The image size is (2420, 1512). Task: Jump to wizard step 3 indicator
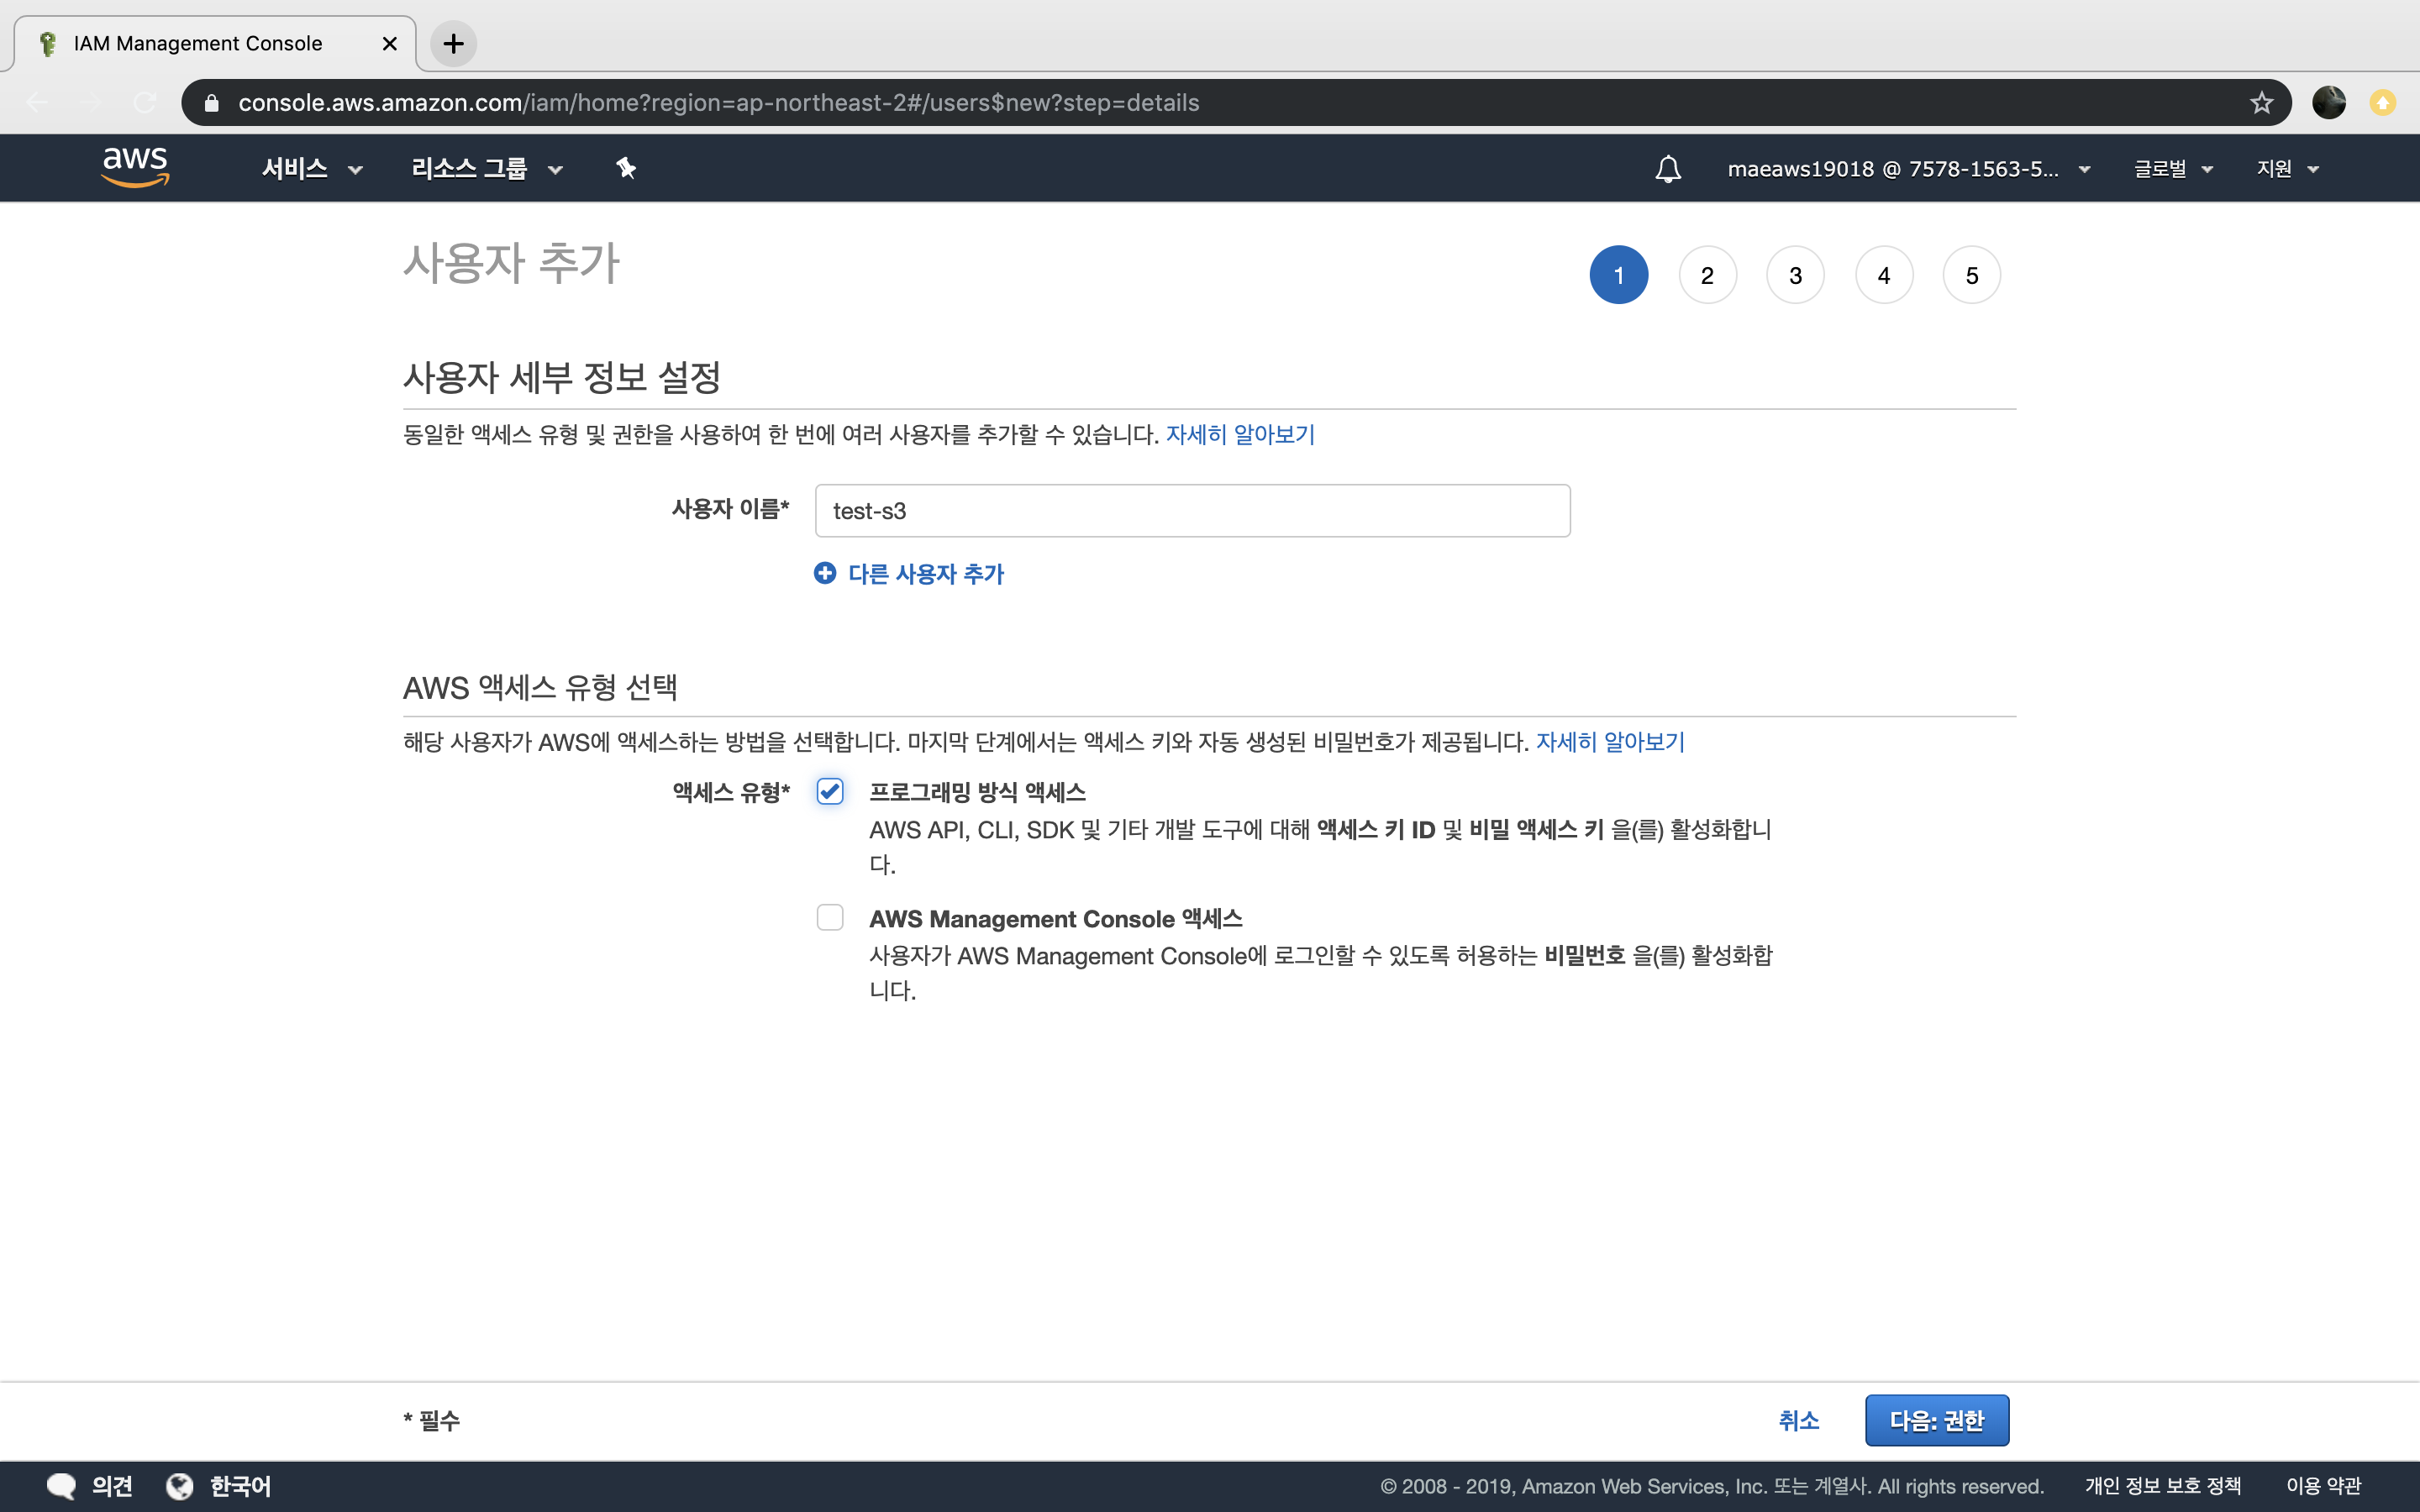1795,275
